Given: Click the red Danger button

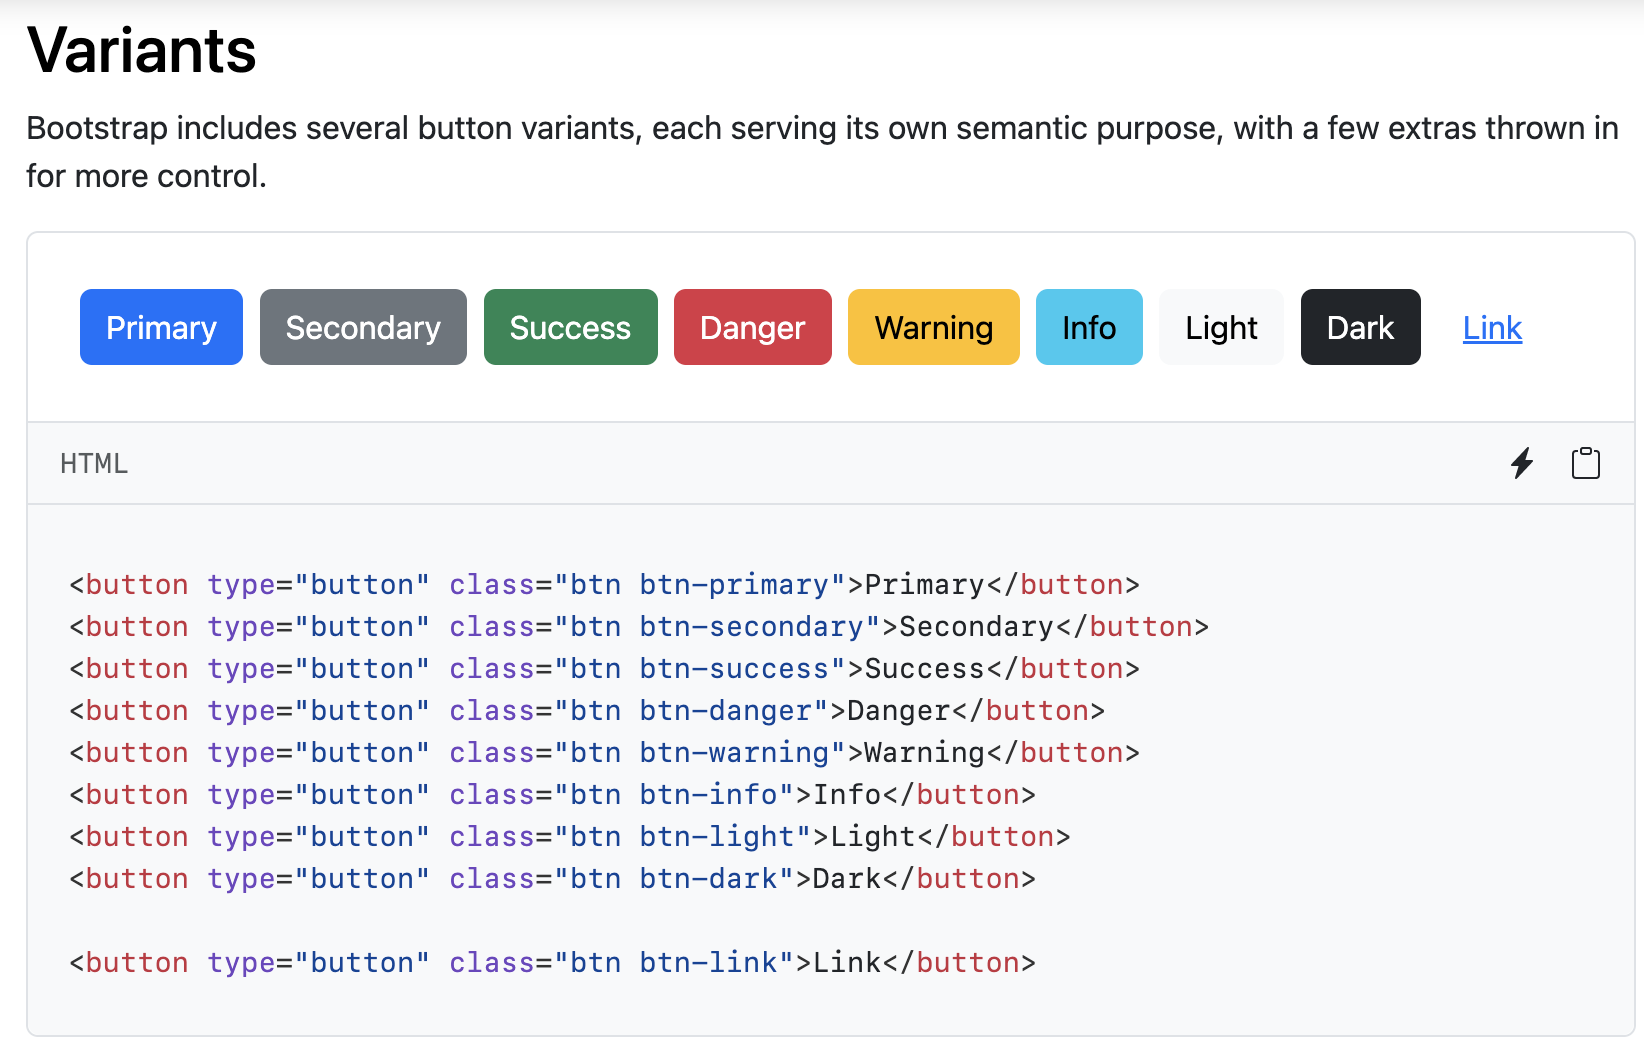Looking at the screenshot, I should [753, 327].
